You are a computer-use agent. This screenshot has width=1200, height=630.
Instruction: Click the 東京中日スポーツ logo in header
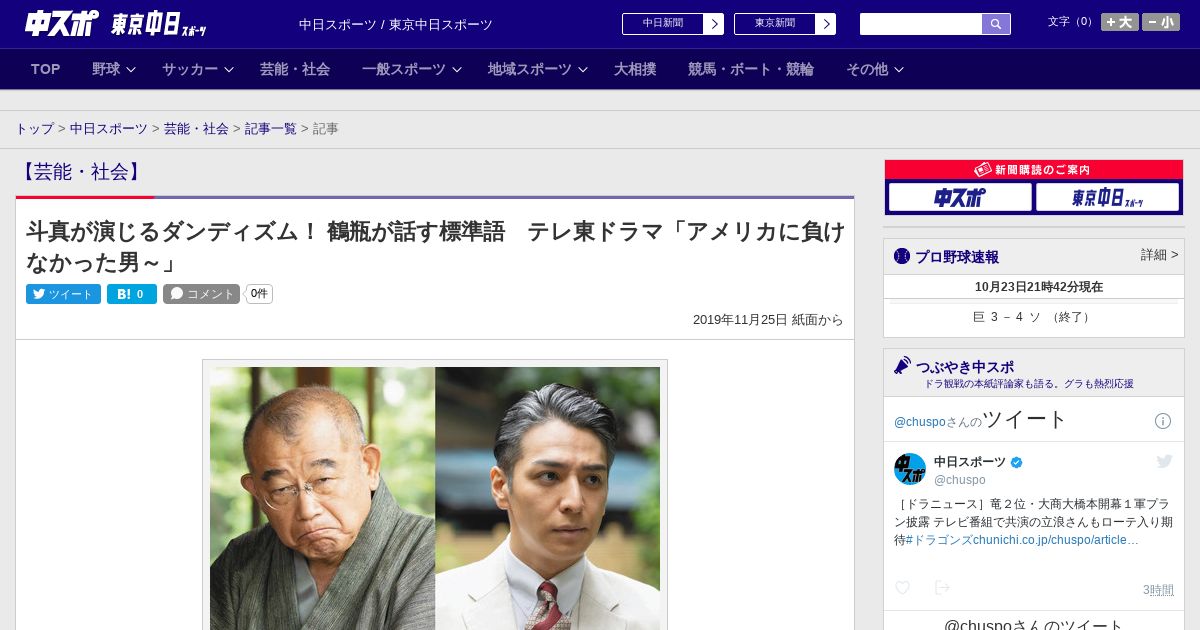pyautogui.click(x=159, y=24)
